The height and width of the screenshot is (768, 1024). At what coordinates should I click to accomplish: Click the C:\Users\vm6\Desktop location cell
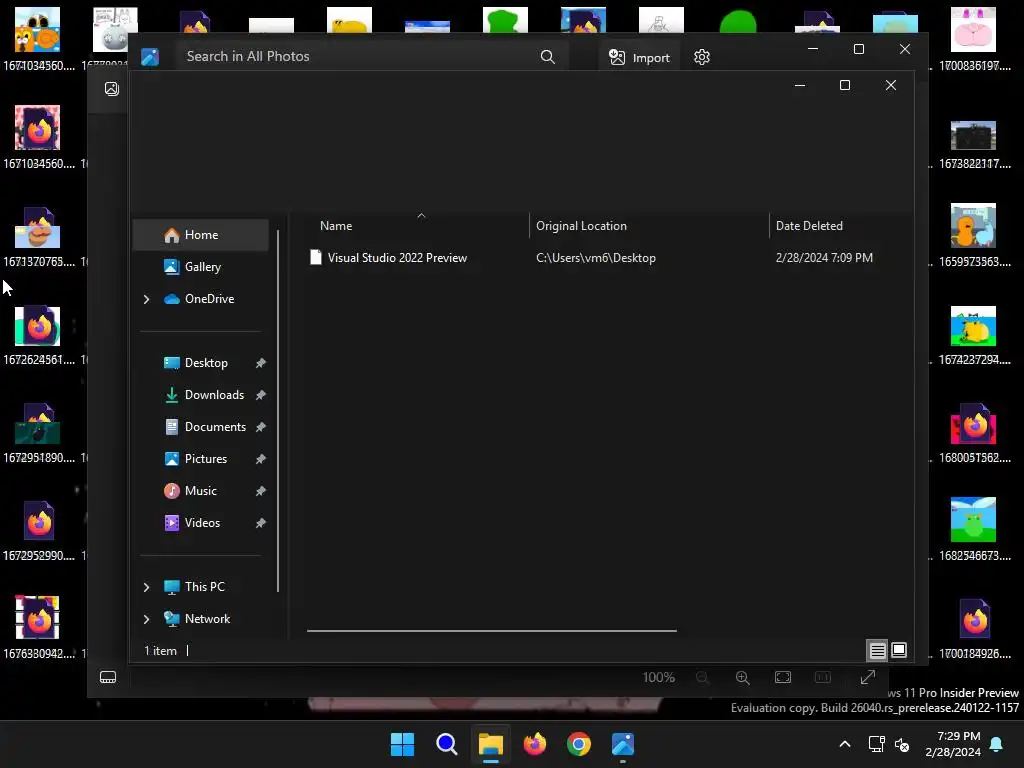point(596,258)
